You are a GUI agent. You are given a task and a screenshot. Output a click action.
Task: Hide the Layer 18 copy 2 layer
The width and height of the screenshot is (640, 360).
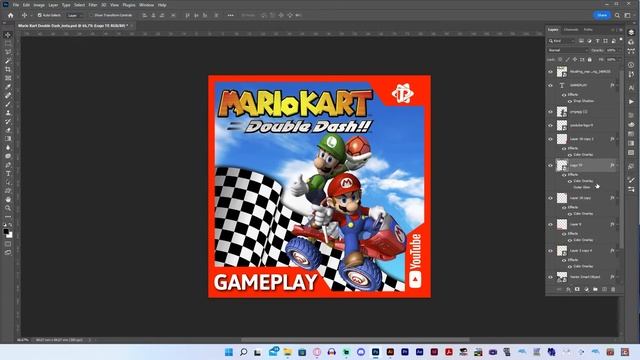[x=550, y=139]
